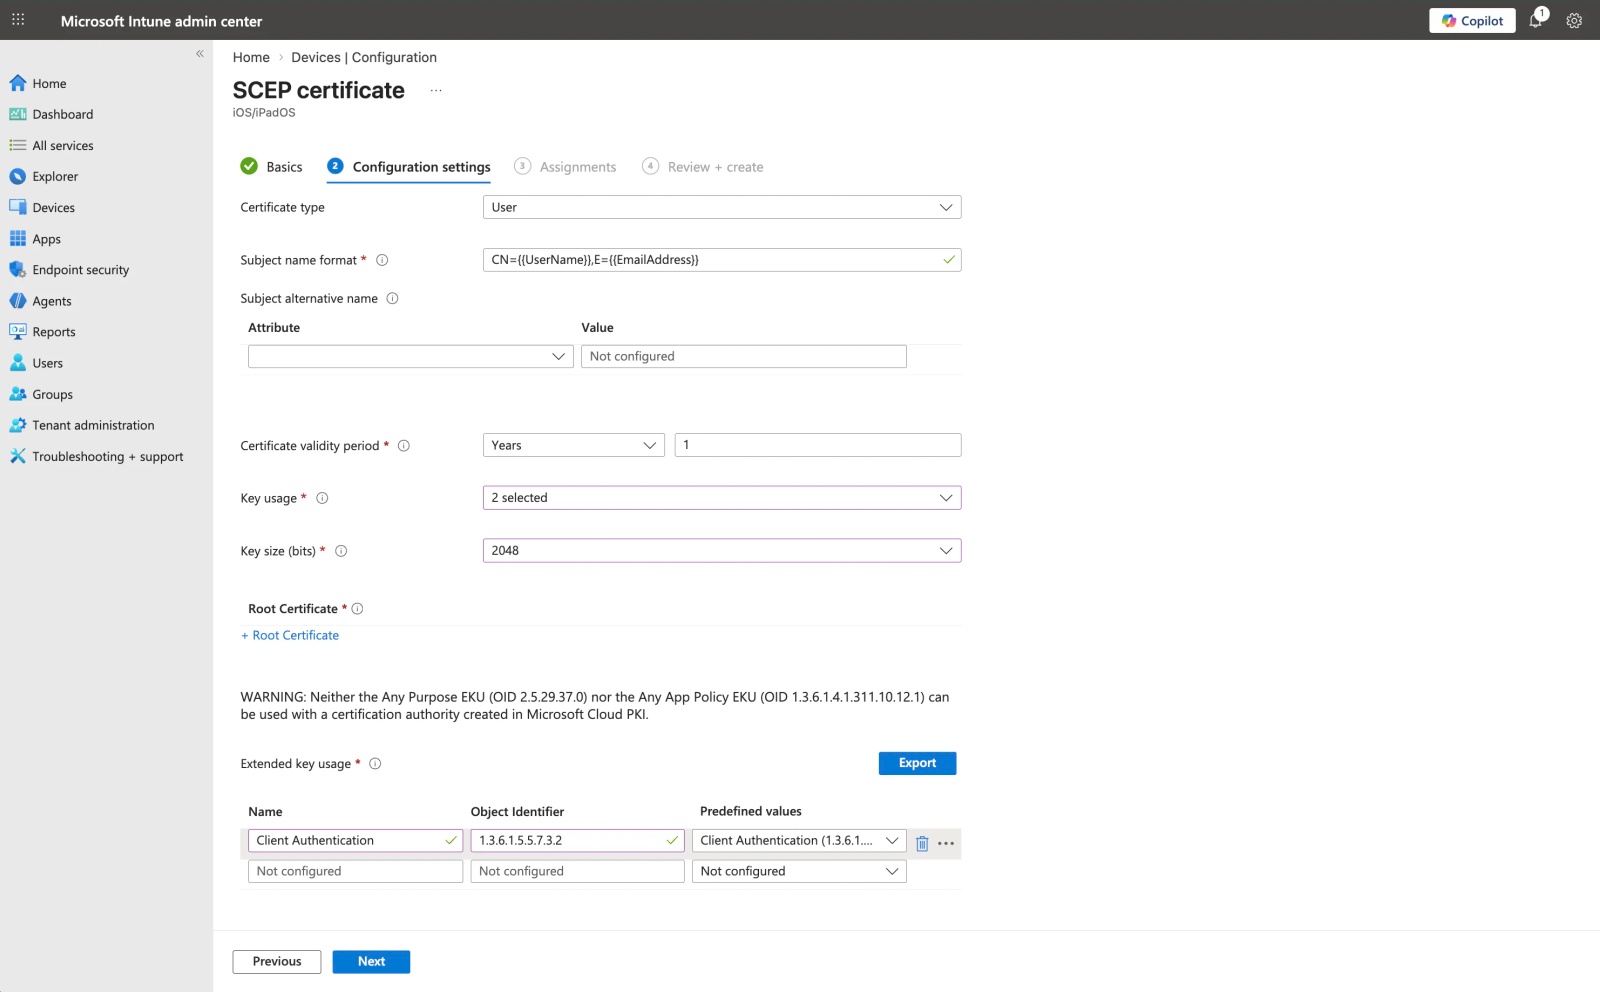The width and height of the screenshot is (1600, 992).
Task: Show info for Extended key usage
Action: [375, 764]
